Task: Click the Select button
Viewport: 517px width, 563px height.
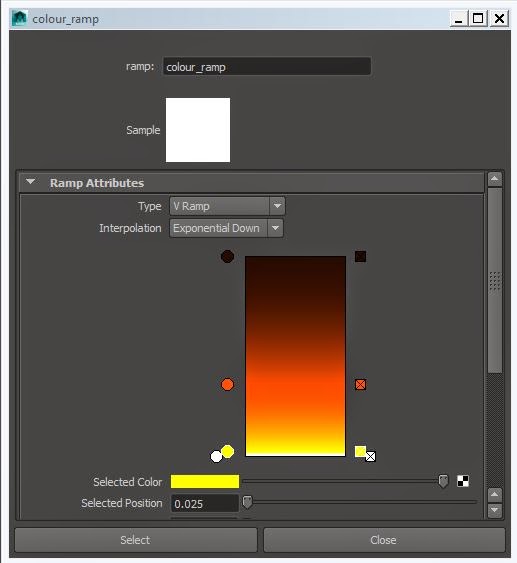Action: [136, 540]
